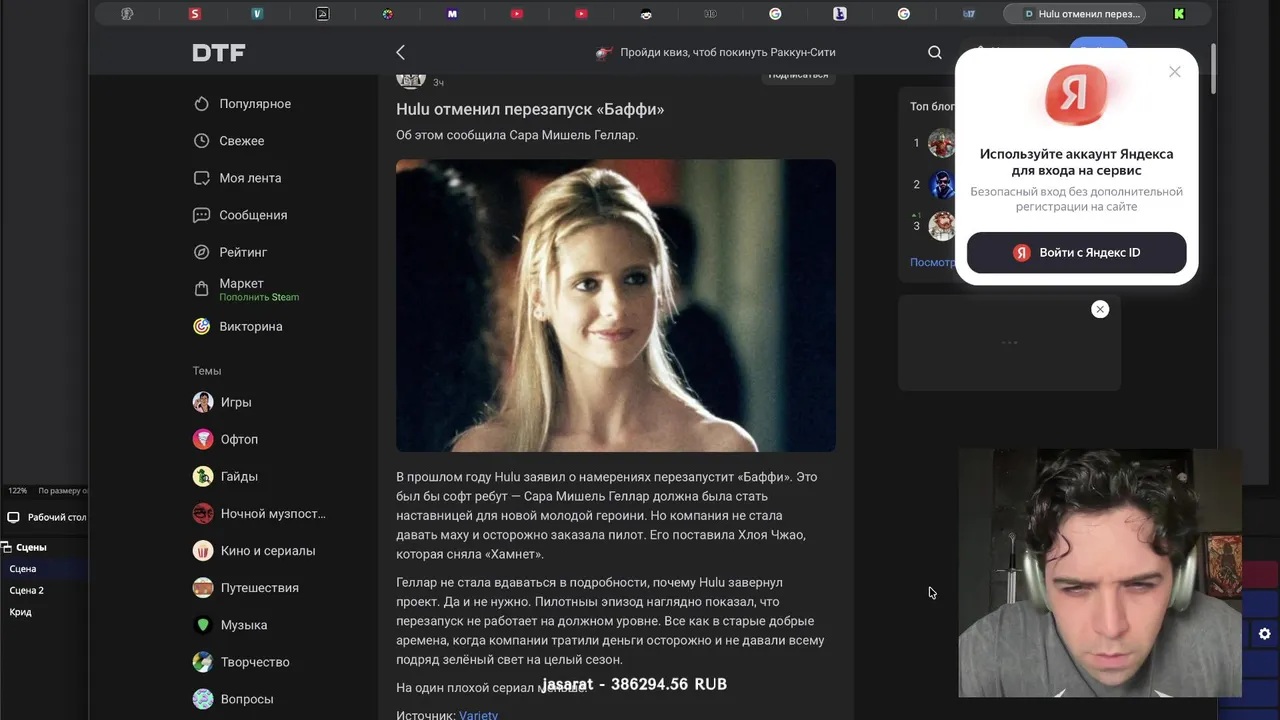Open the Variety source link
The image size is (1280, 720).
tap(478, 714)
